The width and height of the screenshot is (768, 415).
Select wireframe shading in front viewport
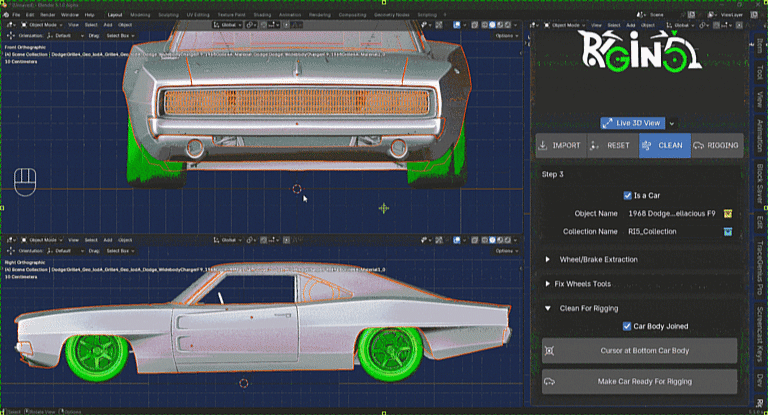(x=485, y=24)
